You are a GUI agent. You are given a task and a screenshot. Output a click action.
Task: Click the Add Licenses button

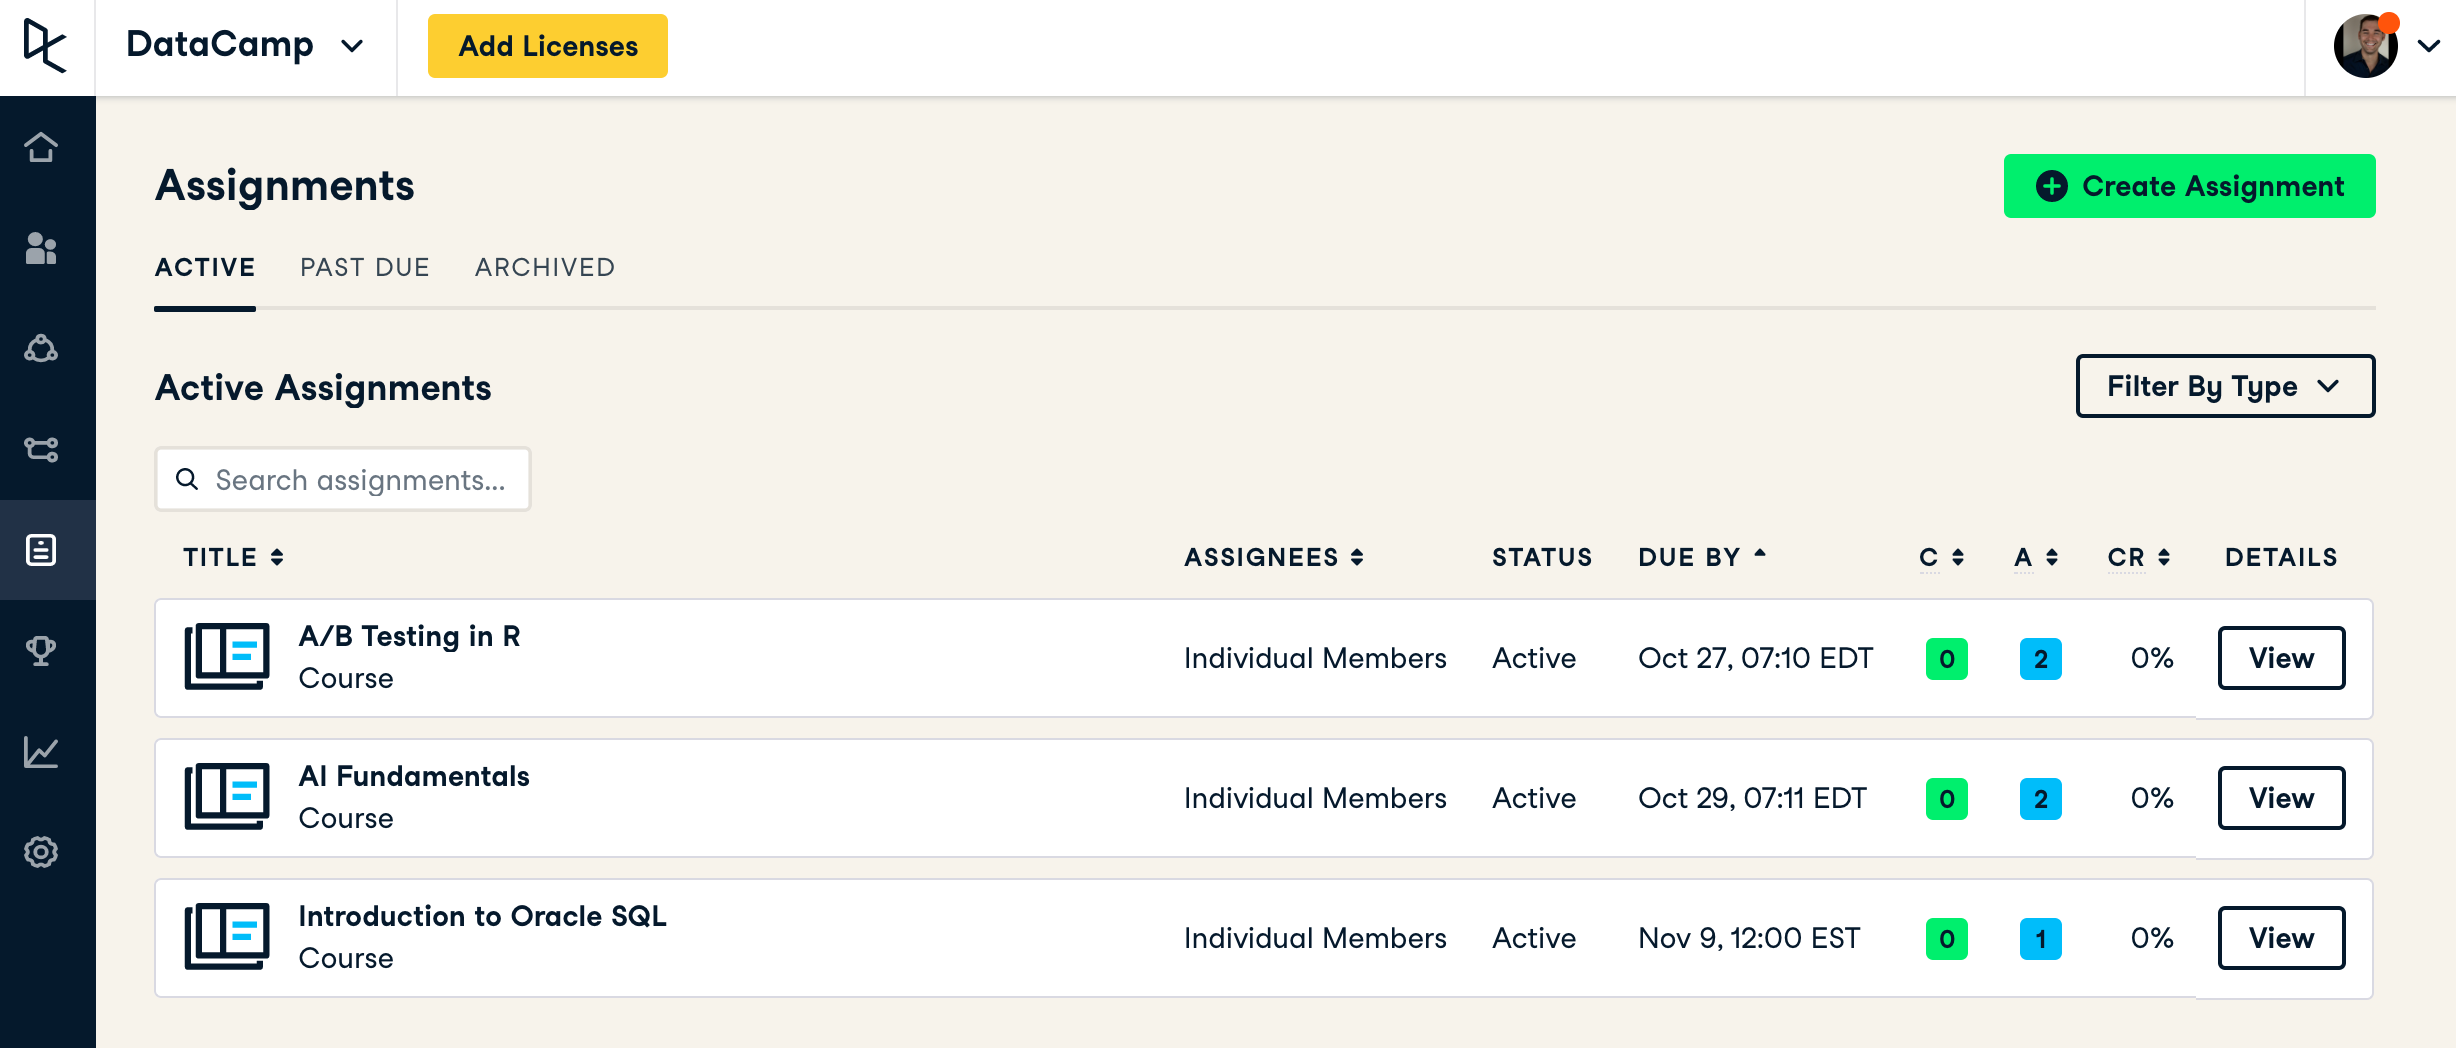pos(548,46)
